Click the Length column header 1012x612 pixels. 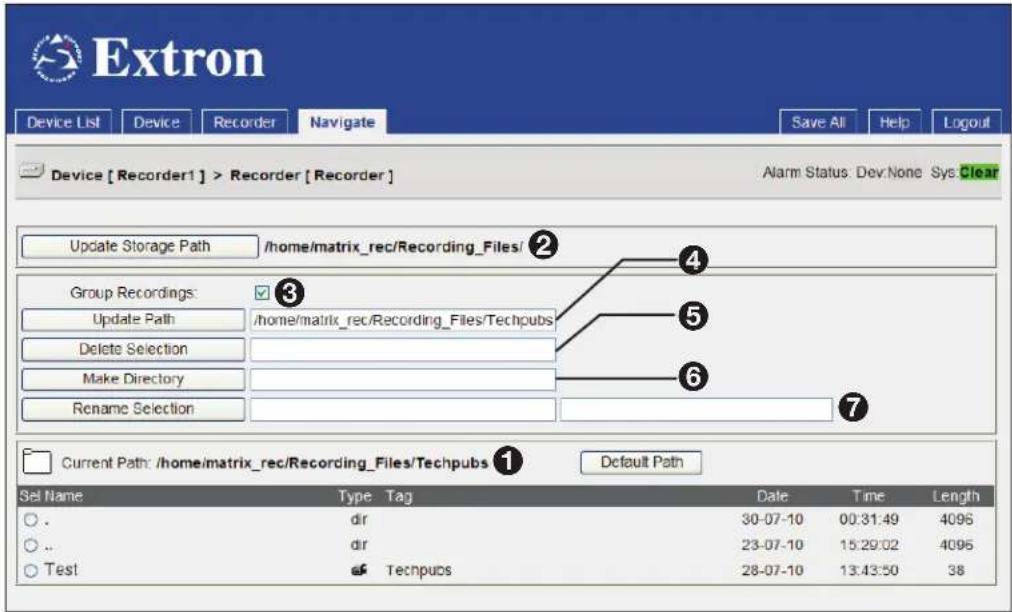click(x=955, y=496)
